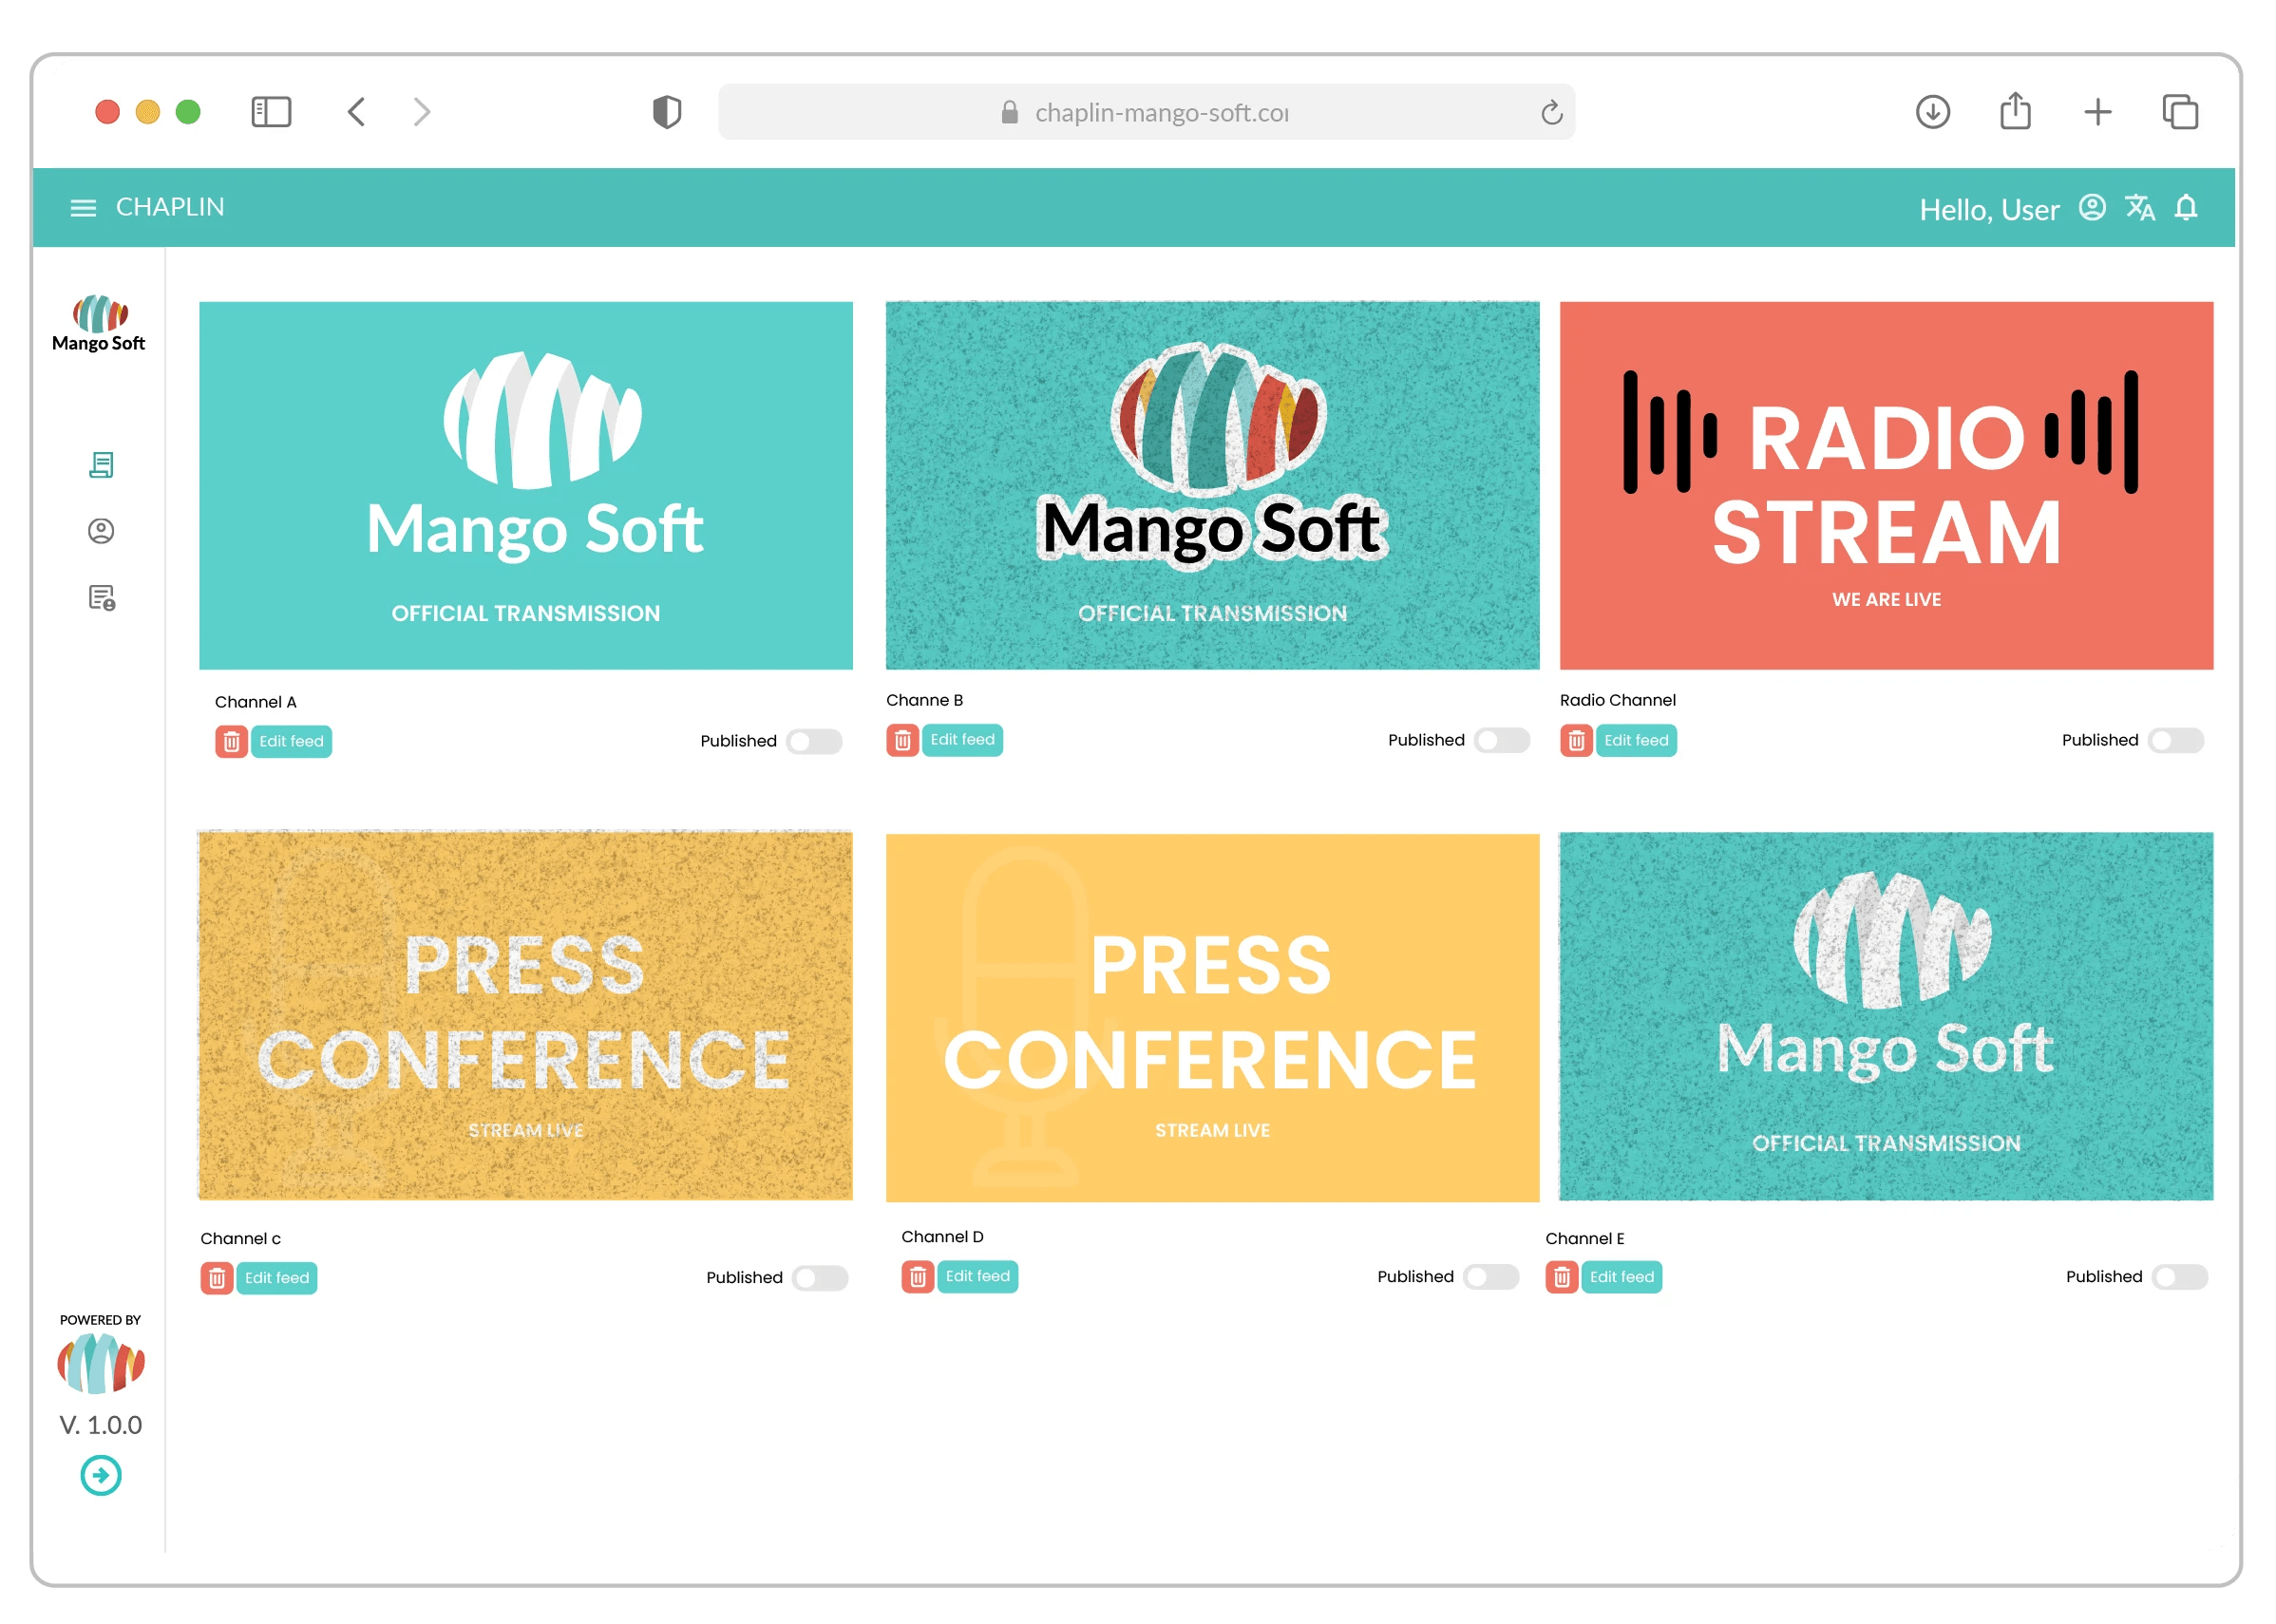Image resolution: width=2276 pixels, height=1624 pixels.
Task: Click the language translate icon in header
Action: [2139, 208]
